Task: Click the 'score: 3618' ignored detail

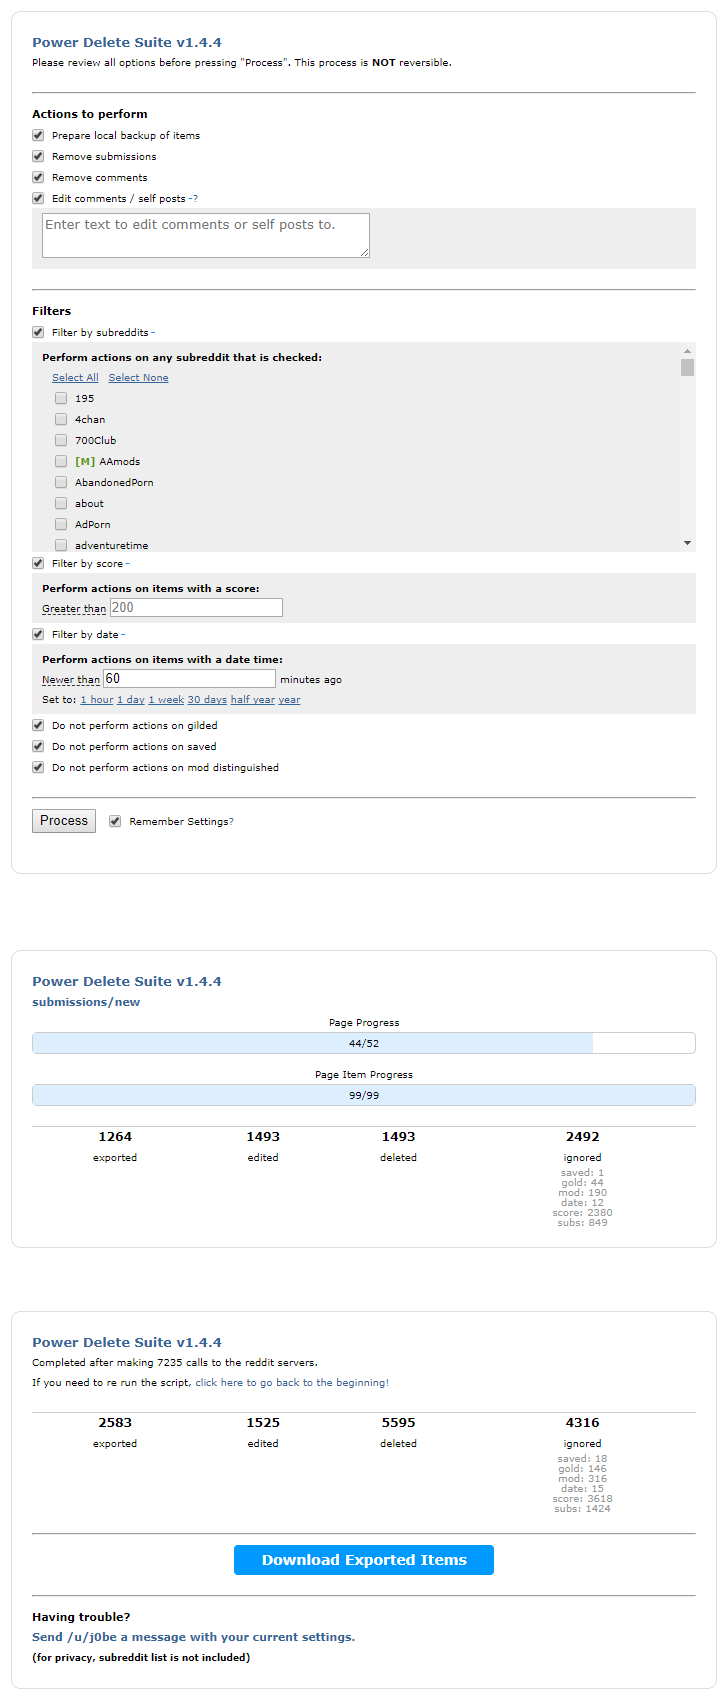Action: click(x=582, y=1499)
